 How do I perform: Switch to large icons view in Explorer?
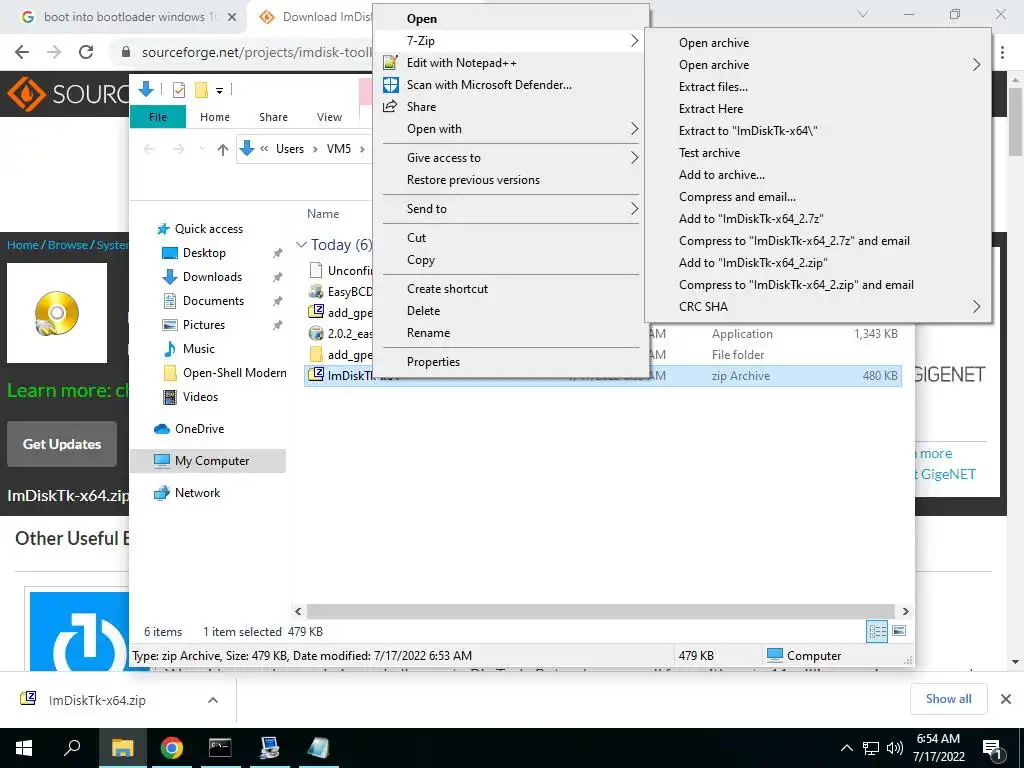pos(899,631)
